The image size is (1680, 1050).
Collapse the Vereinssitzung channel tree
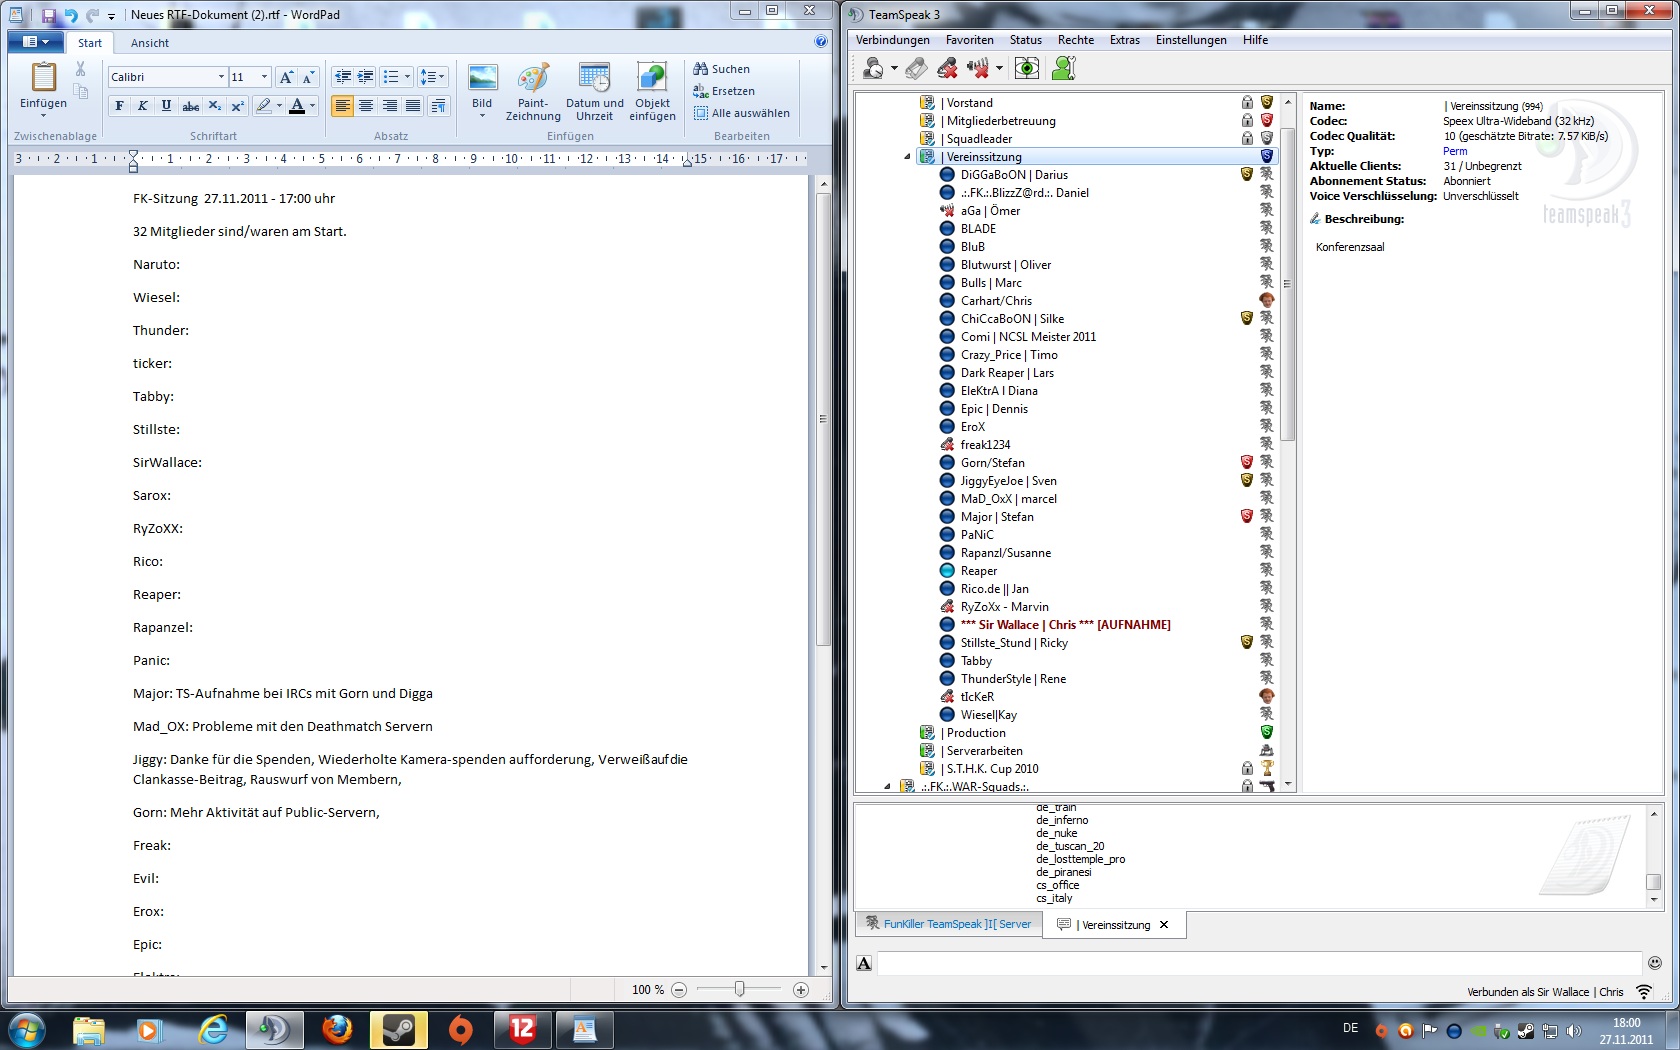click(907, 157)
